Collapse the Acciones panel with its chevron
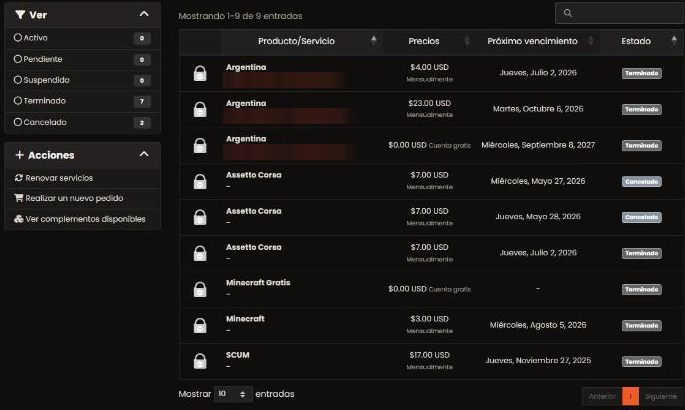 144,154
